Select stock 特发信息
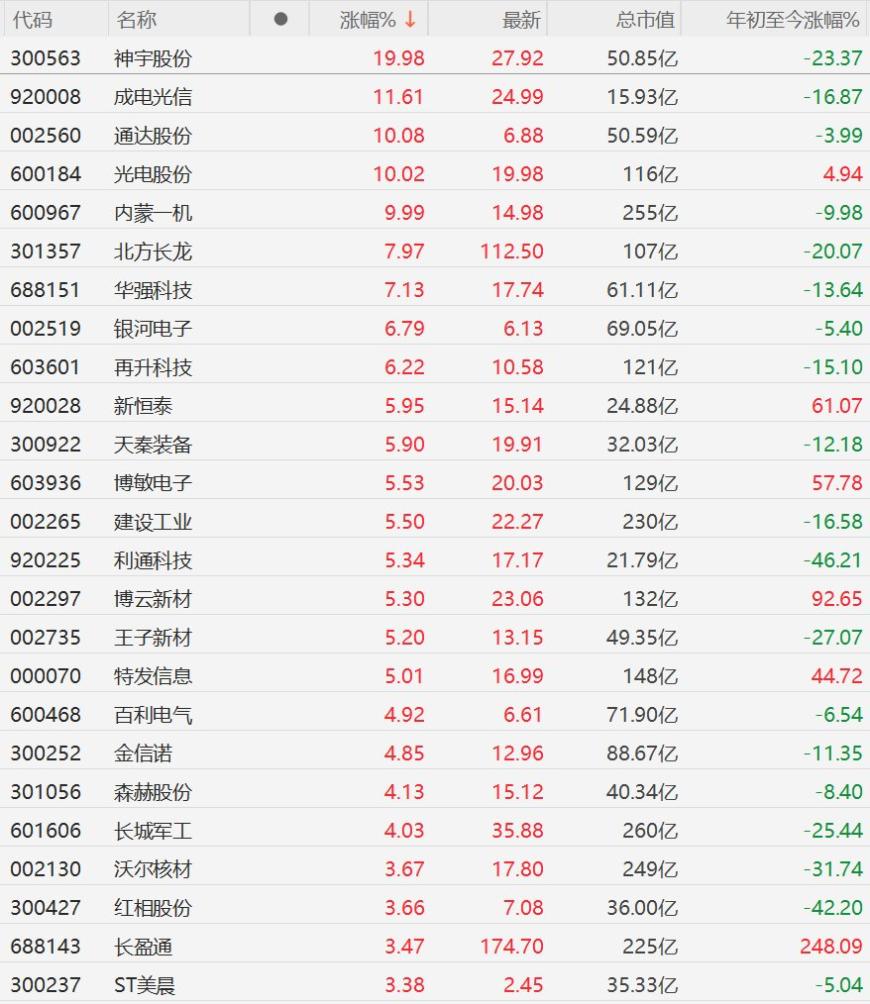 (153, 676)
